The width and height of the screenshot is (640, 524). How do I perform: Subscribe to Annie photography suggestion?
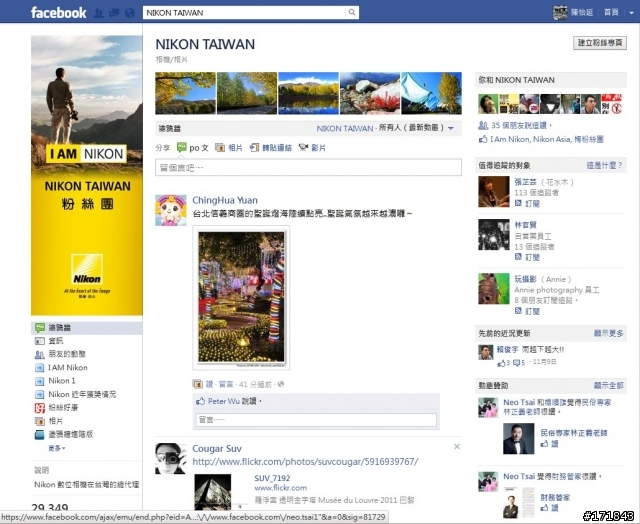pyautogui.click(x=532, y=311)
